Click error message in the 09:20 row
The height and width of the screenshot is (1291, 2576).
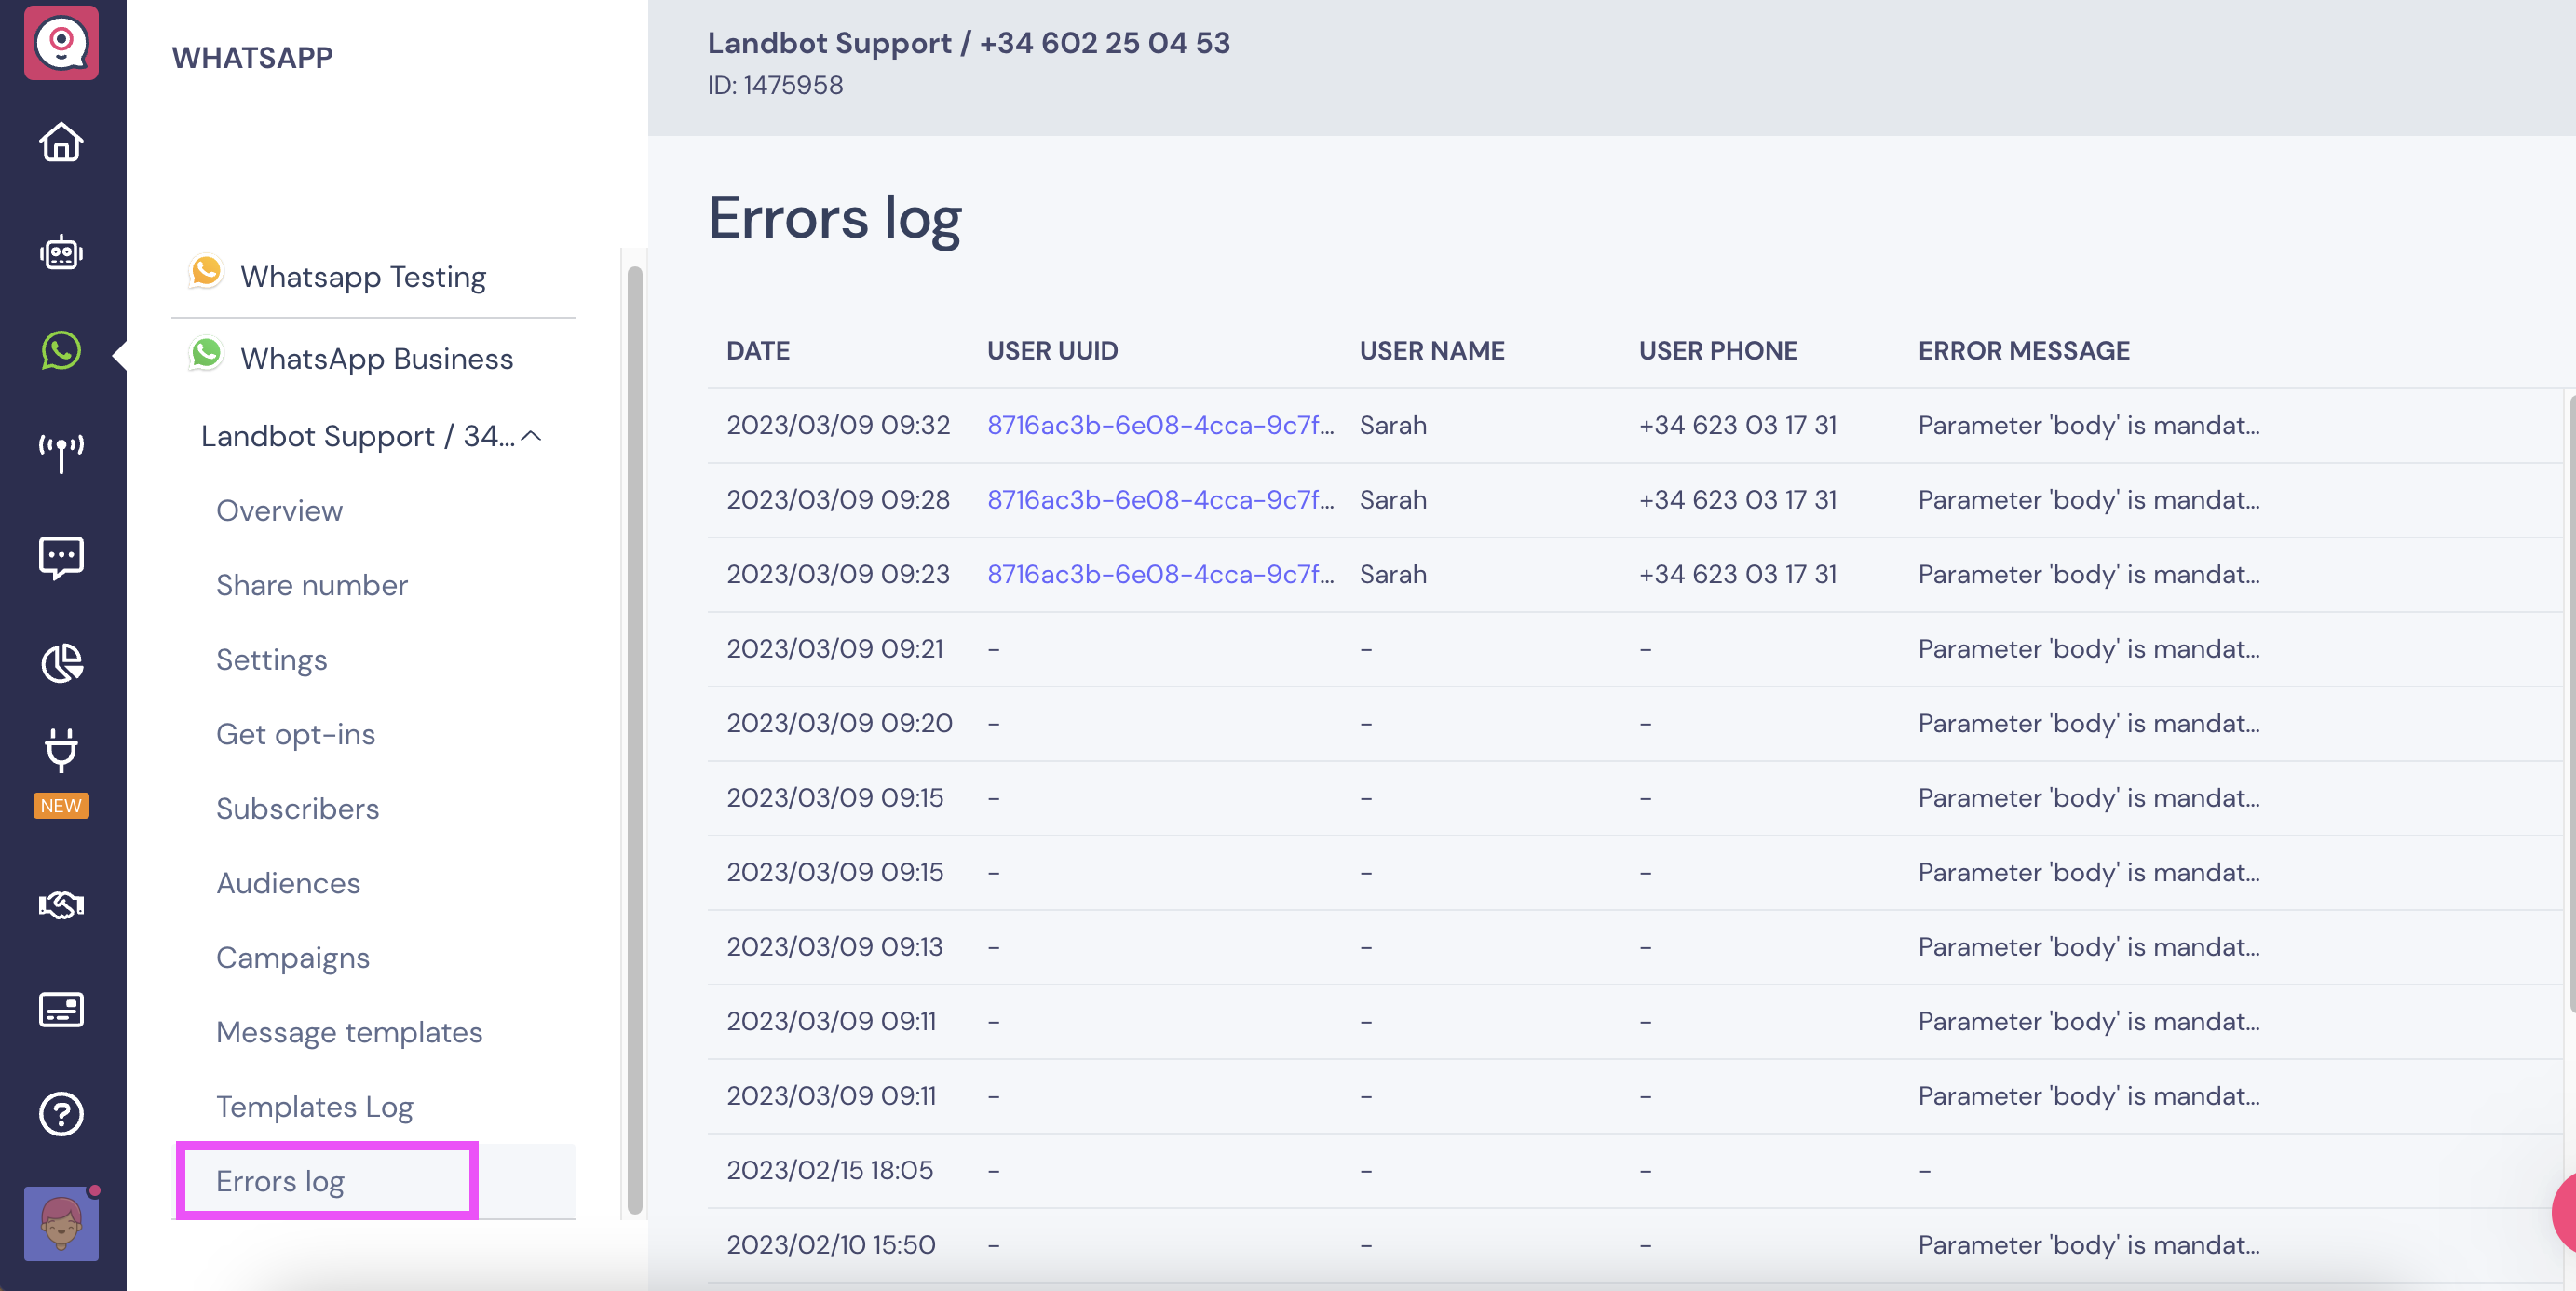pos(2088,723)
